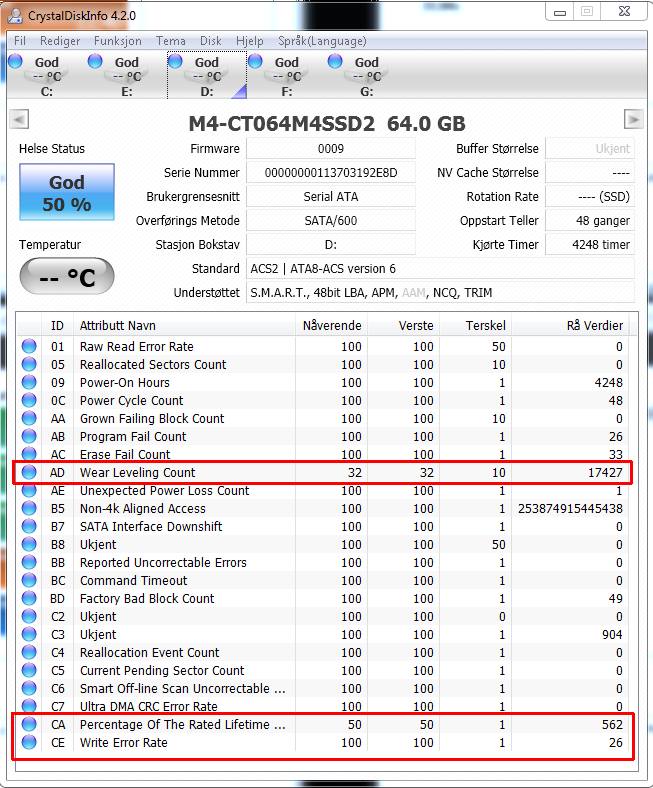
Task: Click status icon for Command Timeout
Action: [29, 580]
